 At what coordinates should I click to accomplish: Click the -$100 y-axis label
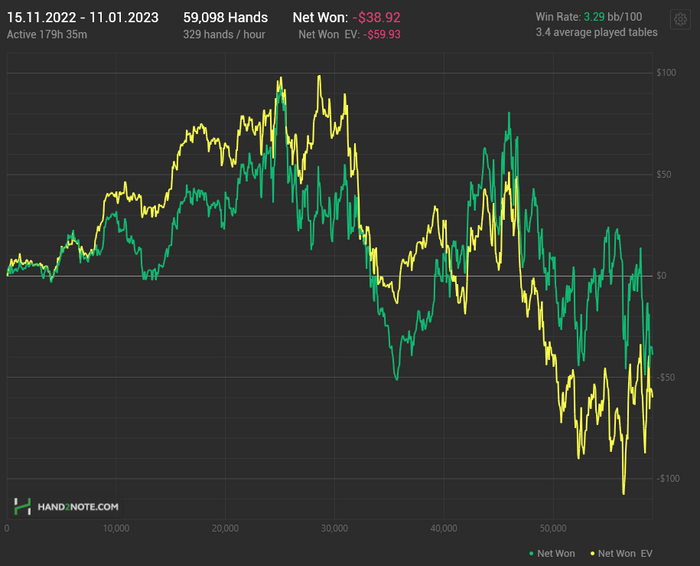[x=668, y=479]
